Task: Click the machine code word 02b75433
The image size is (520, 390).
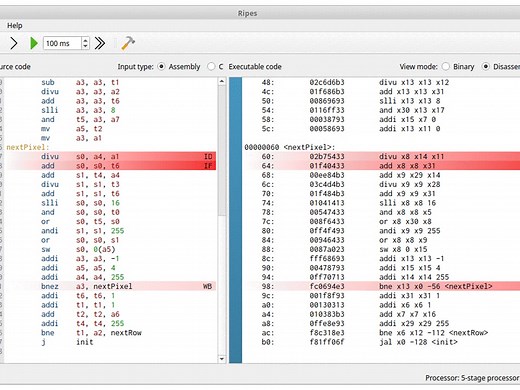Action: coord(327,157)
